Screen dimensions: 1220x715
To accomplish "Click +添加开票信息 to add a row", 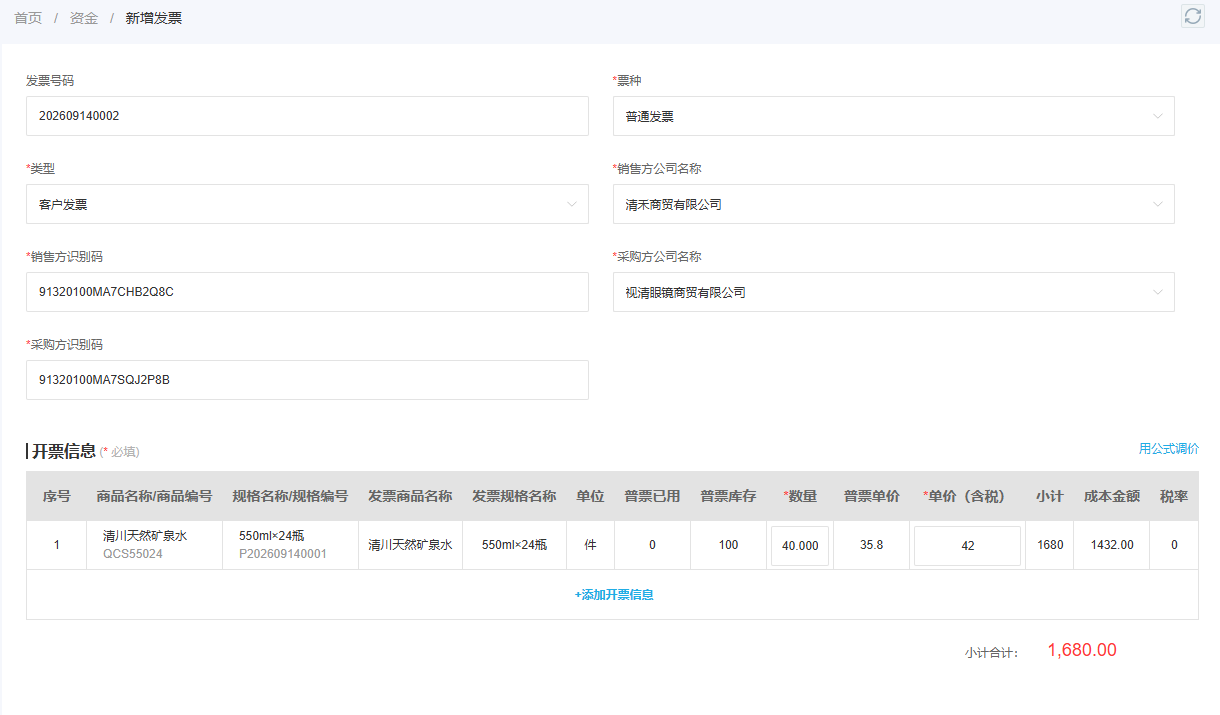I will coord(614,594).
